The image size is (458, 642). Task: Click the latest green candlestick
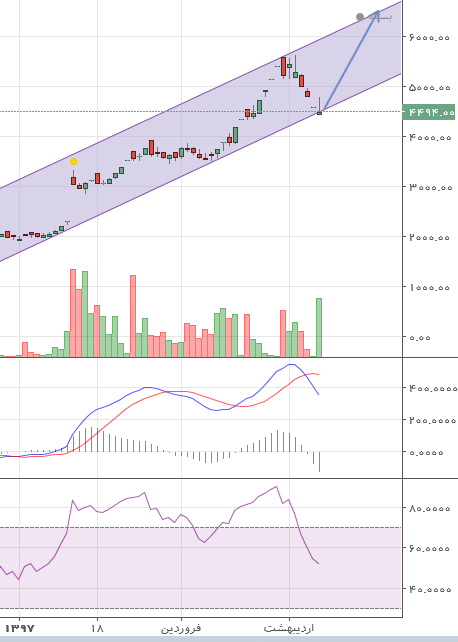pyautogui.click(x=320, y=113)
